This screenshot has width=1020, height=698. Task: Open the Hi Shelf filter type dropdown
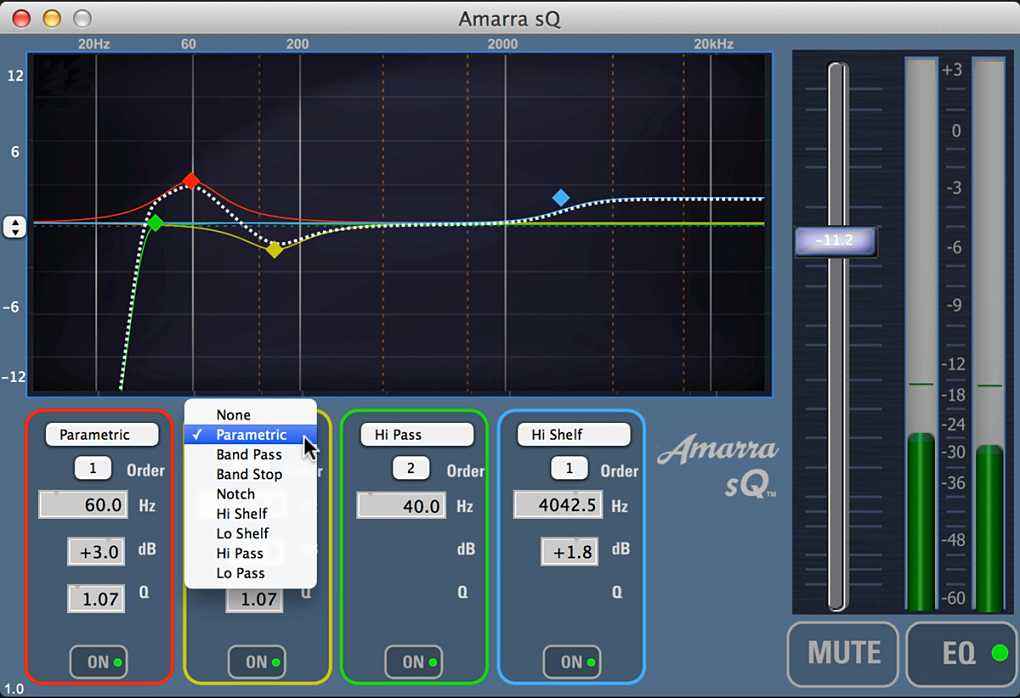pyautogui.click(x=573, y=435)
